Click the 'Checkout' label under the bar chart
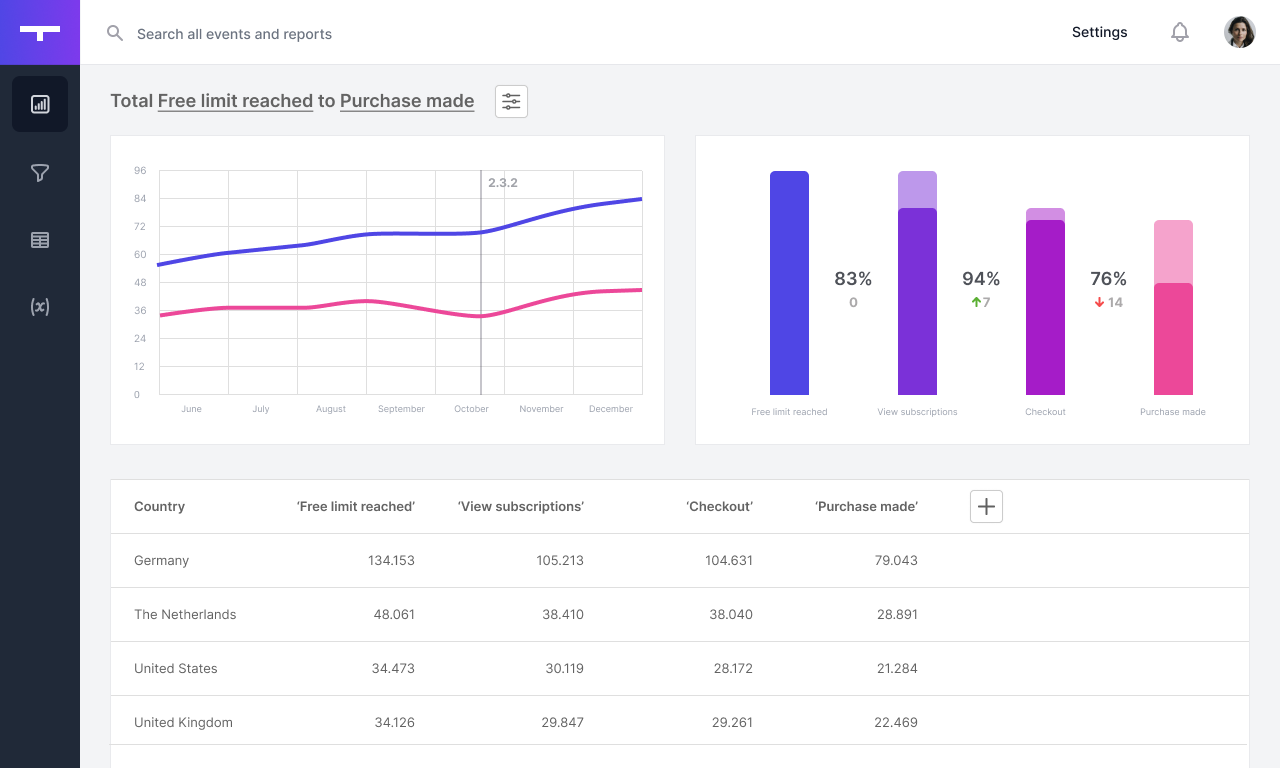This screenshot has width=1280, height=768. click(x=1045, y=412)
